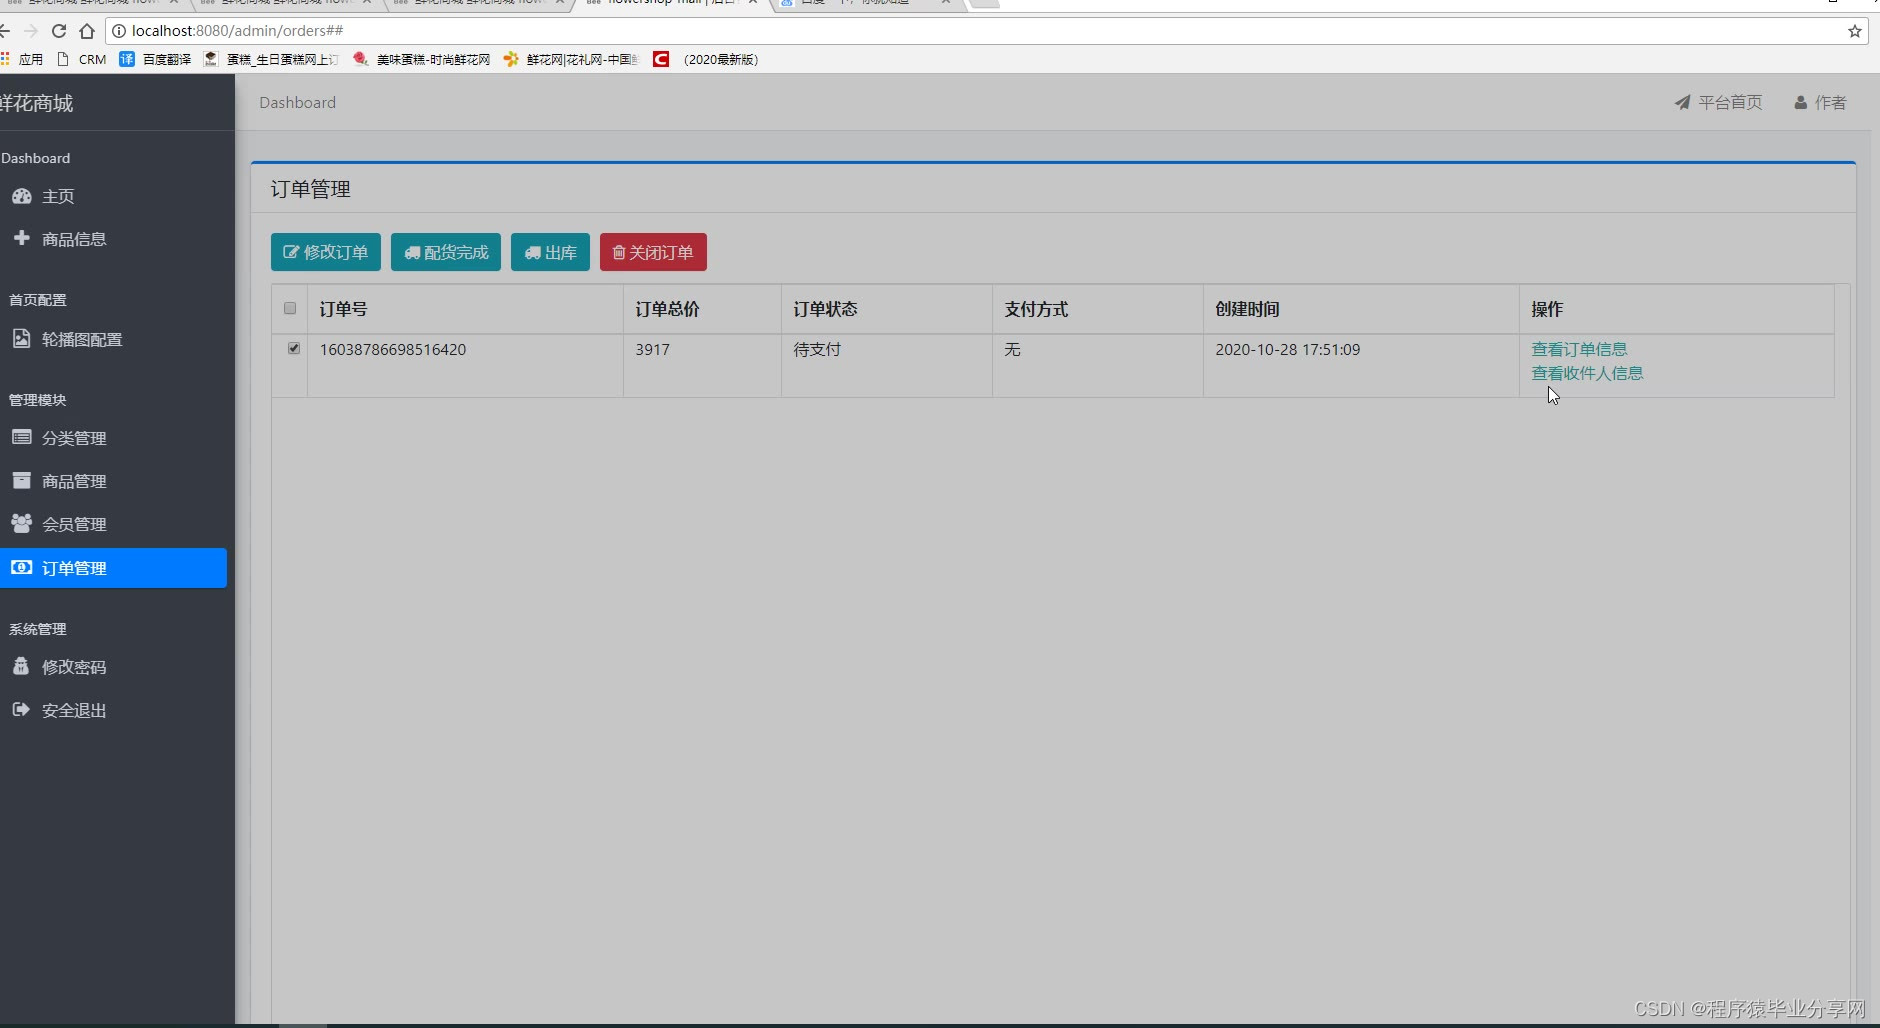The image size is (1880, 1028).
Task: Click the users icon beside 会员管理
Action: [x=21, y=523]
